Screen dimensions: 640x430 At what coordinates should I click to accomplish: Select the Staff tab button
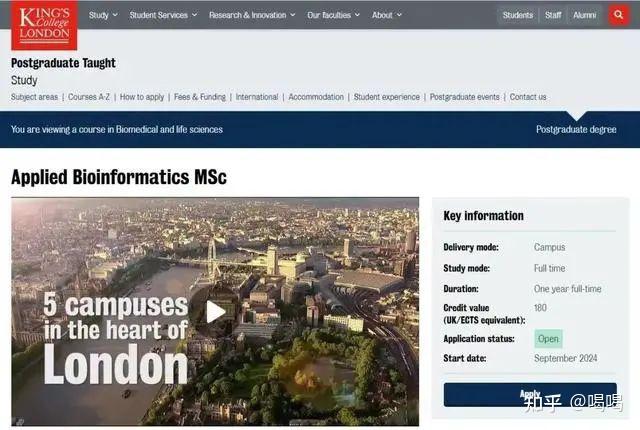pos(553,15)
